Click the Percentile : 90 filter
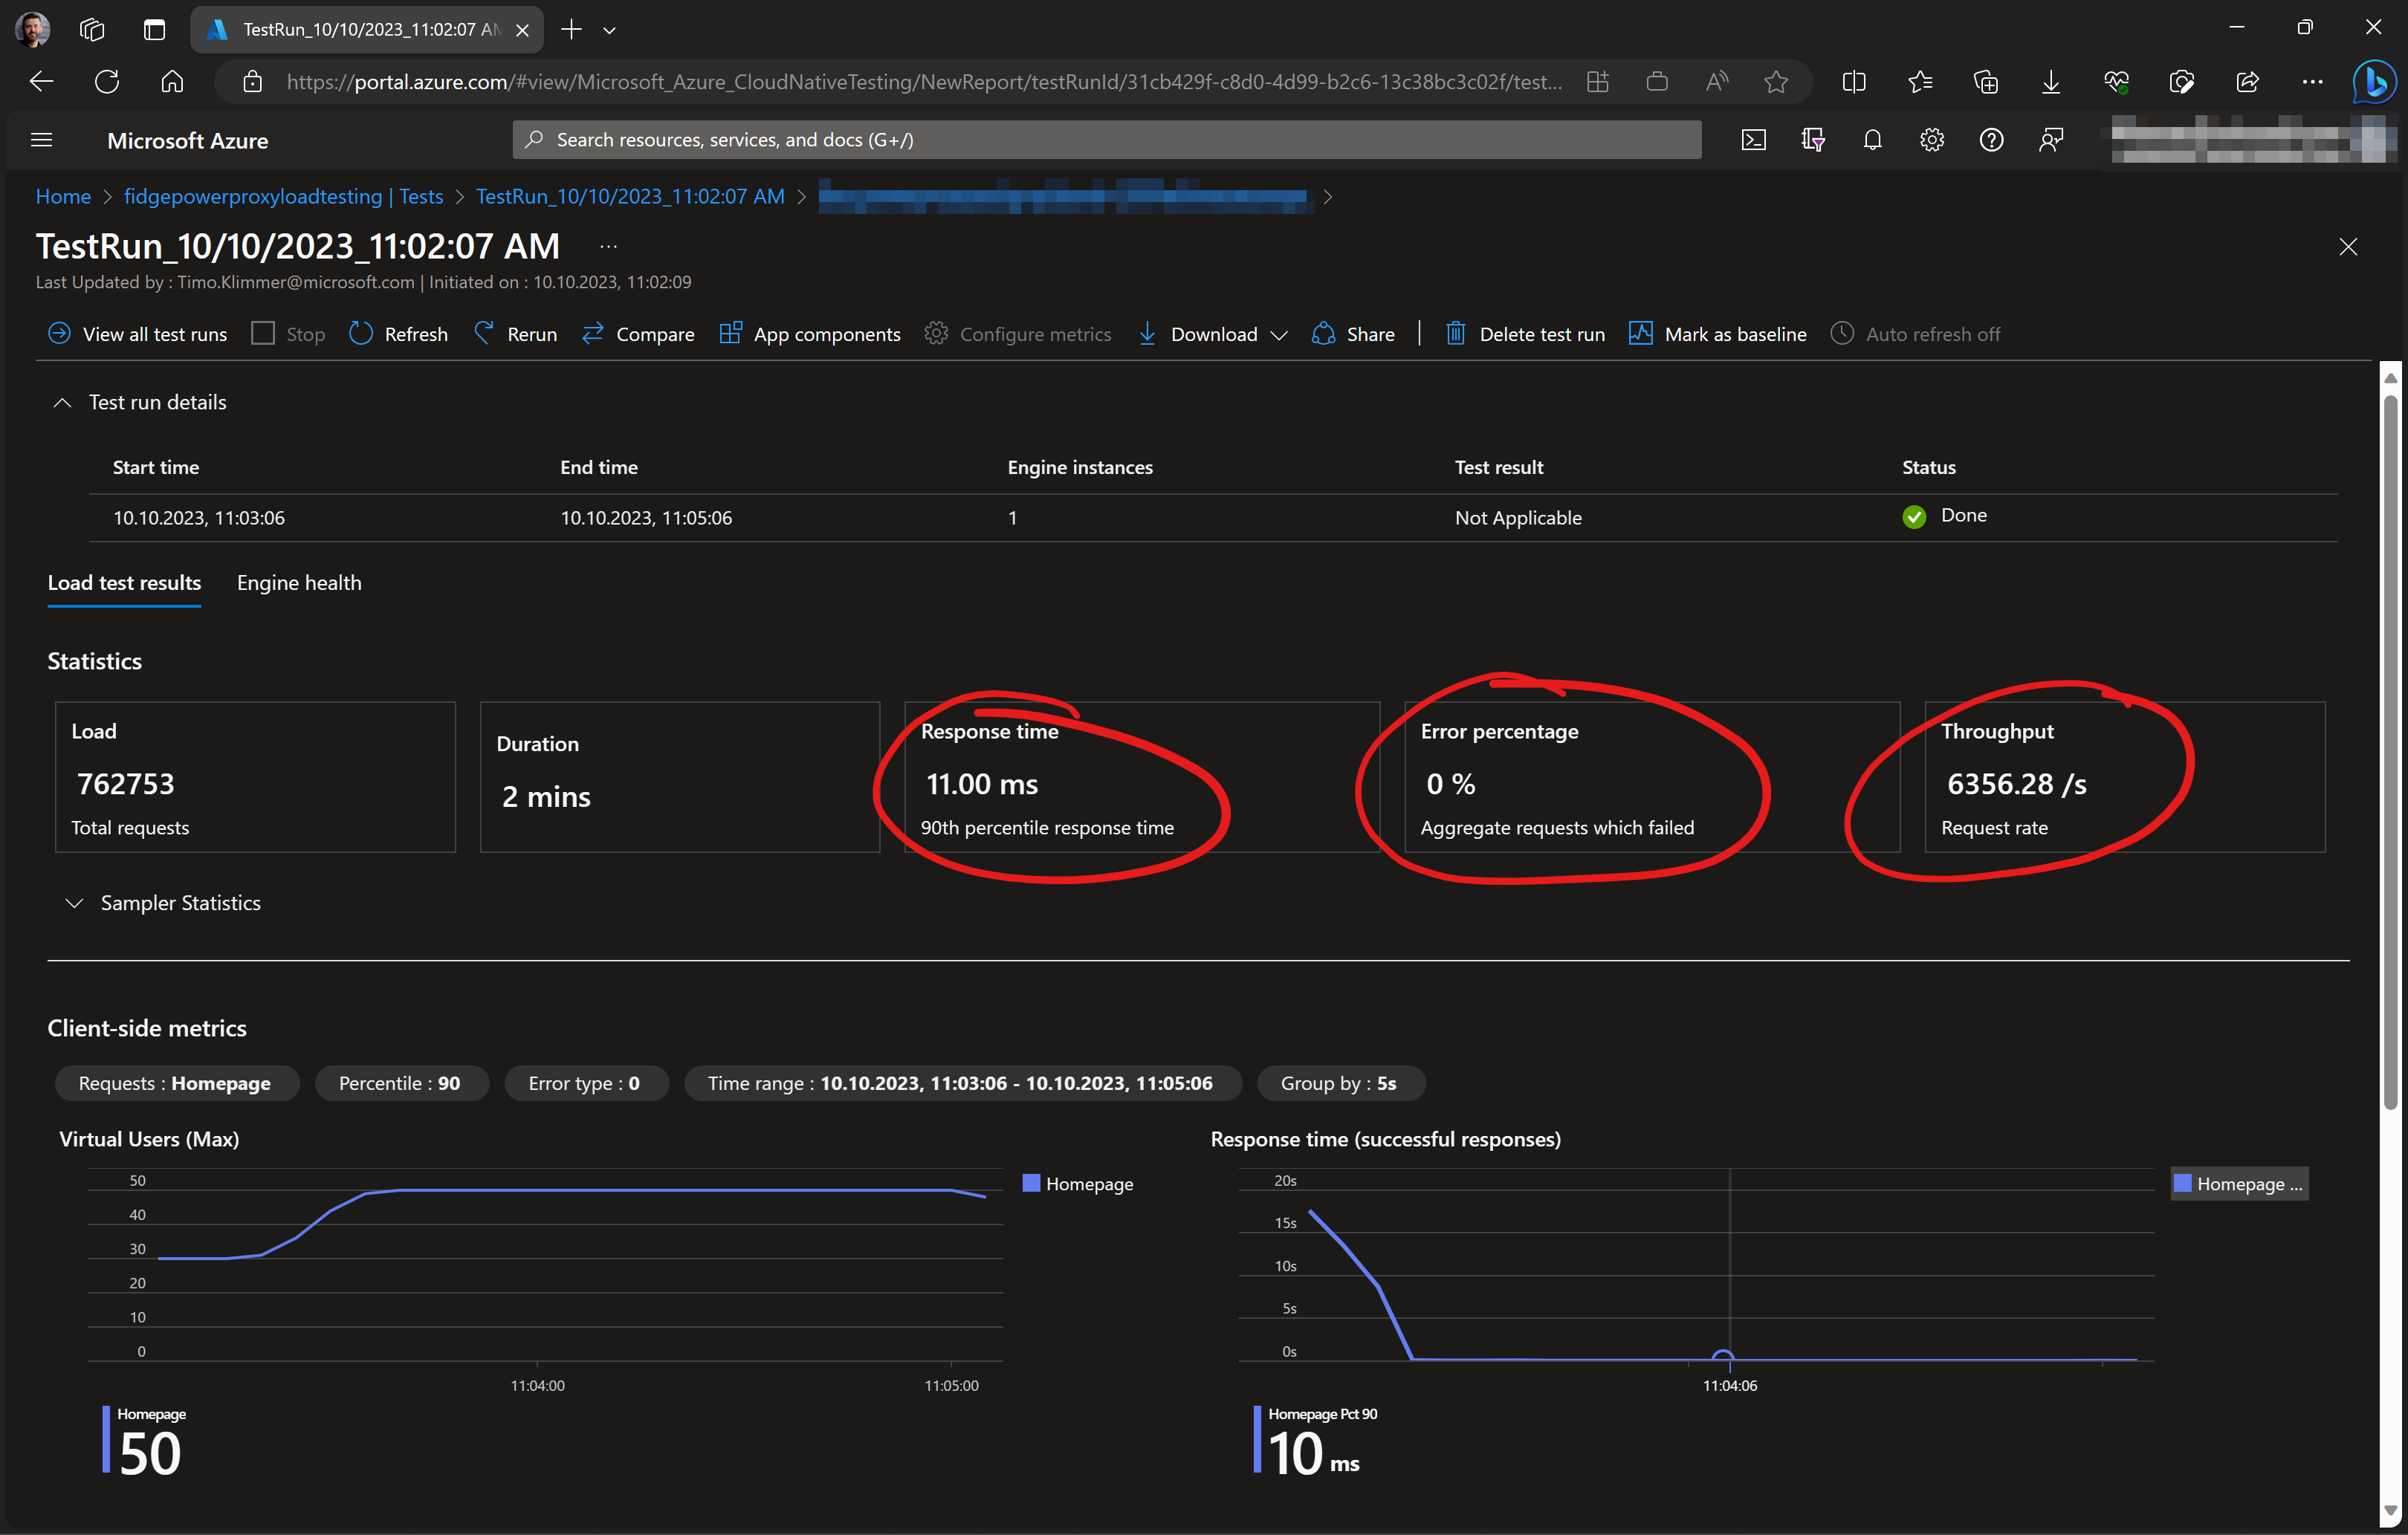Screen dimensions: 2408x1535 pyautogui.click(x=400, y=1083)
